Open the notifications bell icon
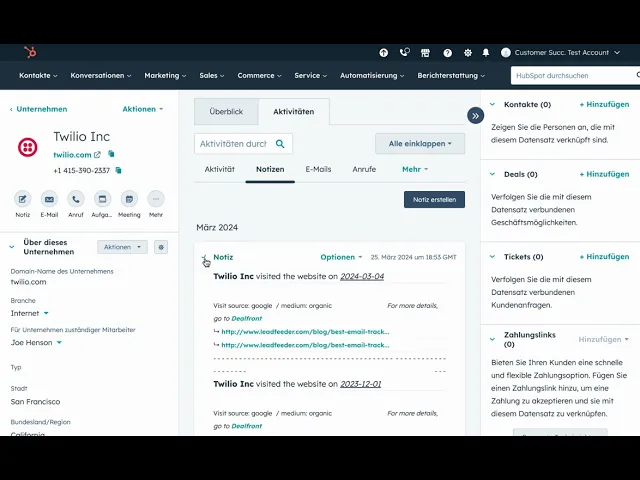This screenshot has width=640, height=480. [x=486, y=53]
